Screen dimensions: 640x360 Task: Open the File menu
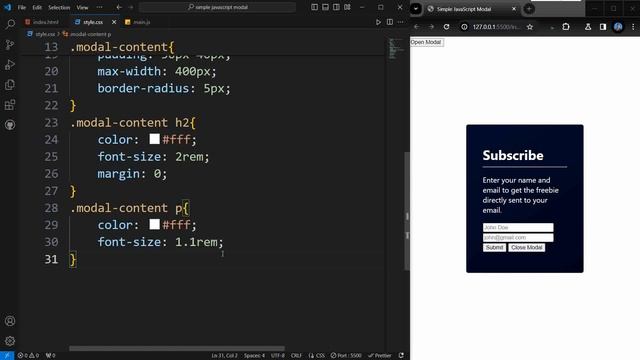22,7
